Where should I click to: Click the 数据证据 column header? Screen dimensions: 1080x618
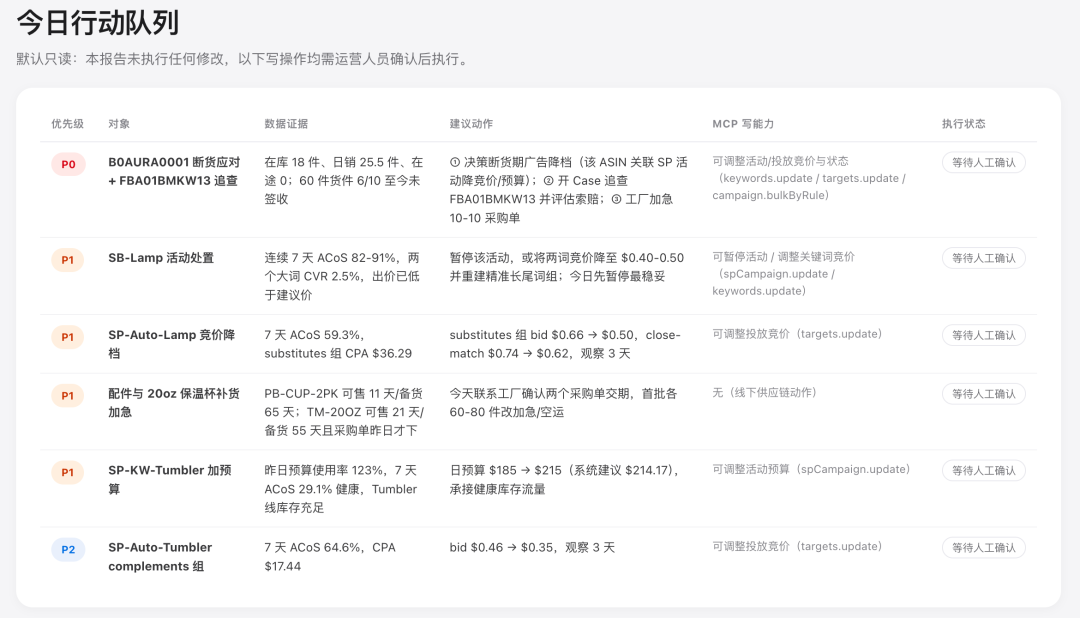[x=286, y=124]
